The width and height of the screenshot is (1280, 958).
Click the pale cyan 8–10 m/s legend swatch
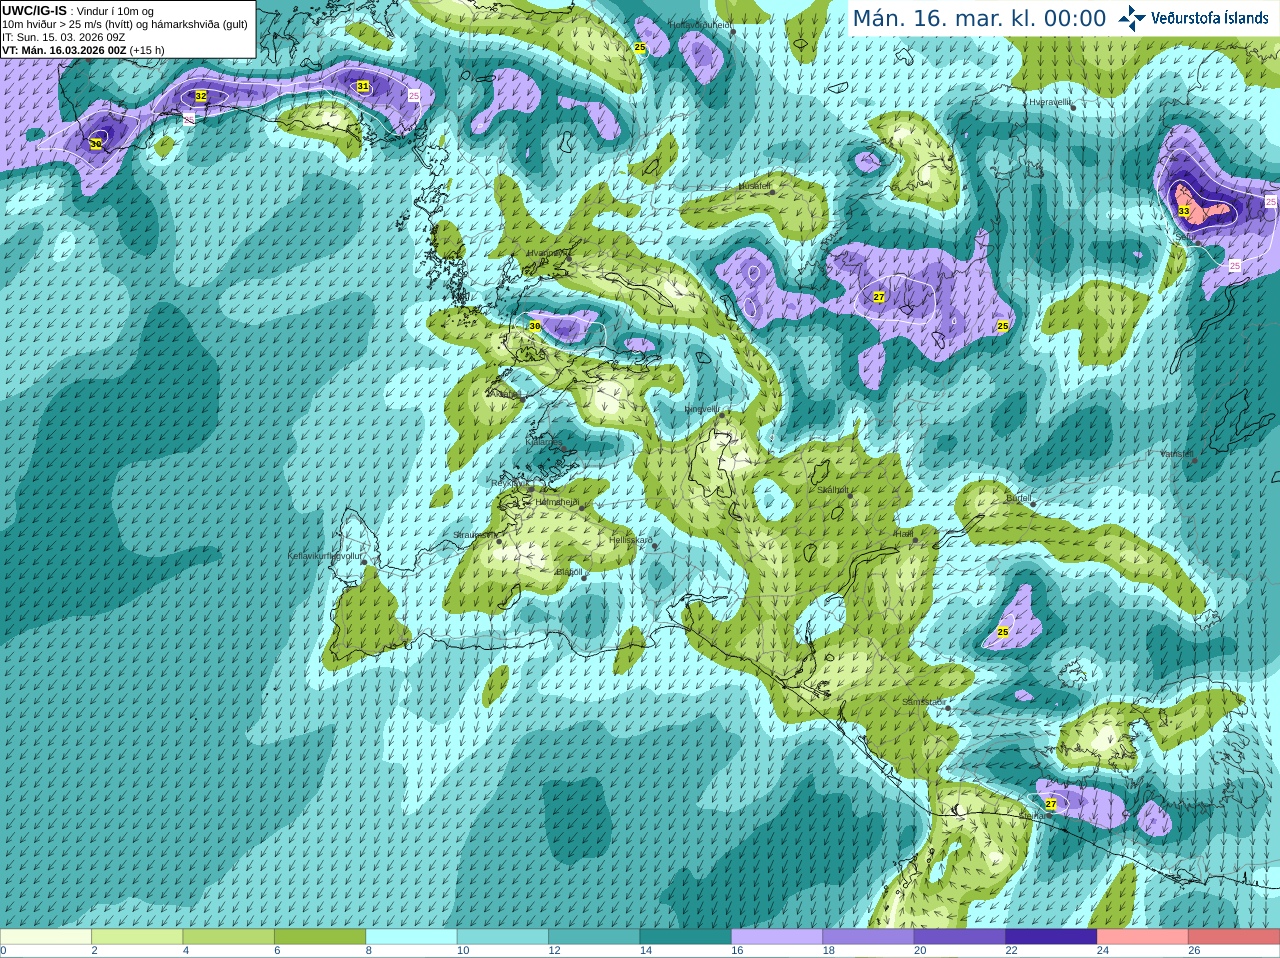[x=412, y=937]
